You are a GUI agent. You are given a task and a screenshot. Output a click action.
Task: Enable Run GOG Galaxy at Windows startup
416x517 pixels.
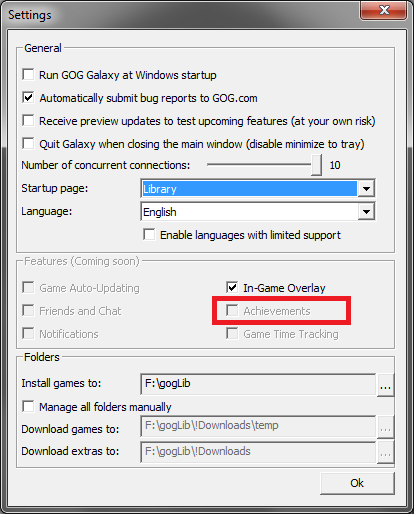tap(28, 74)
